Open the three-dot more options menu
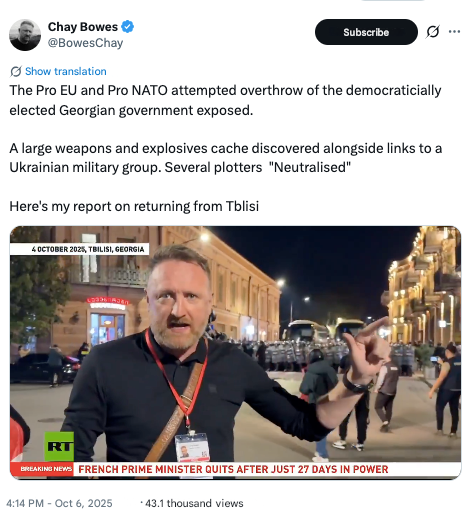The width and height of the screenshot is (473, 515). tap(454, 32)
